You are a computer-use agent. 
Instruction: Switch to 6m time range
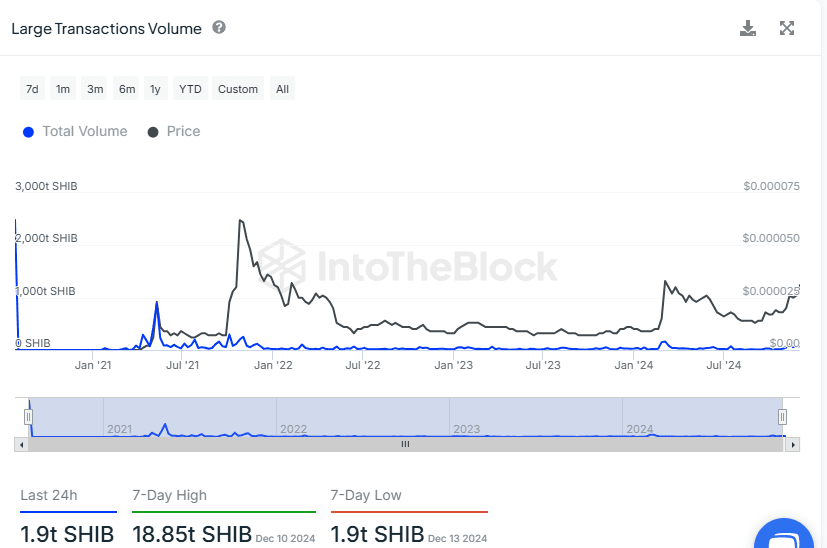(x=127, y=89)
